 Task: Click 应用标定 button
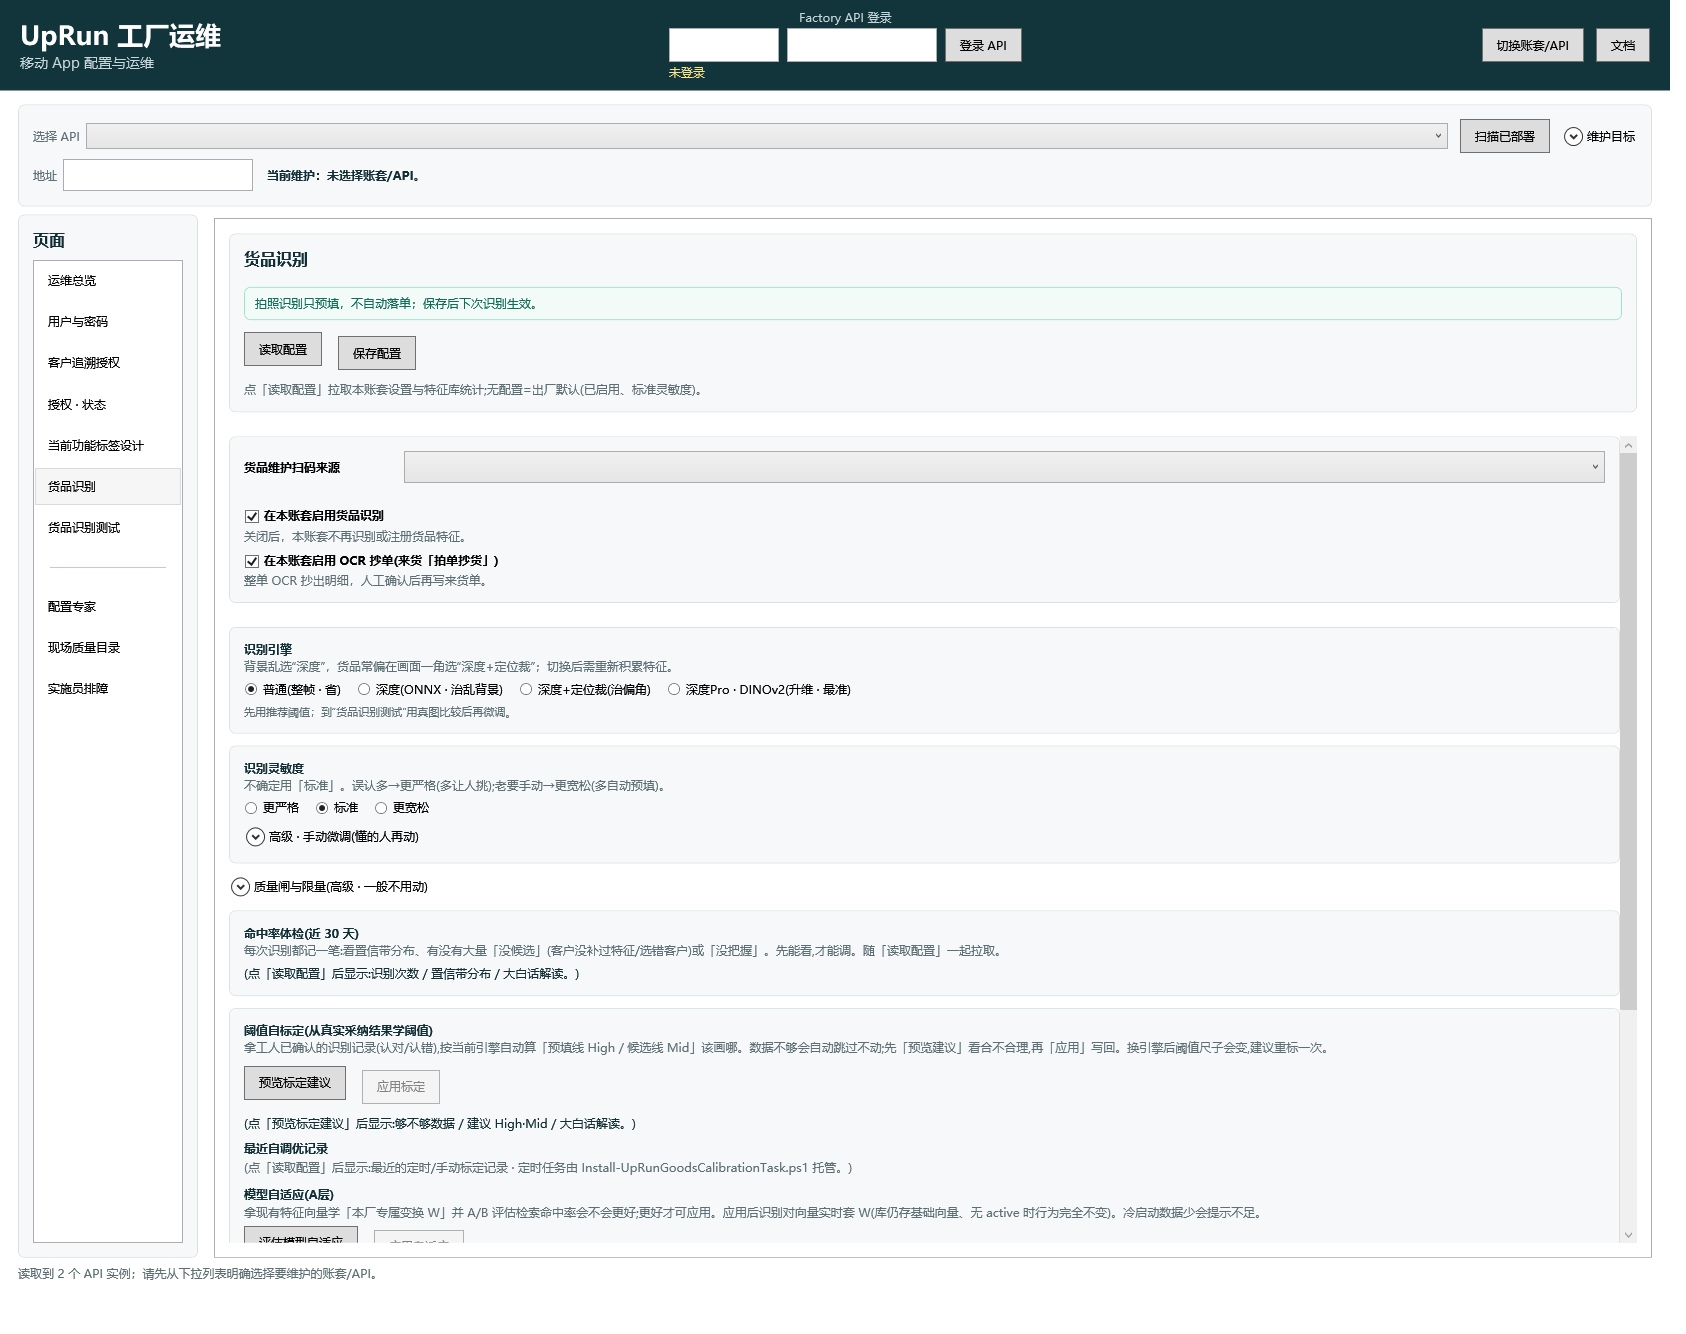coord(401,1087)
